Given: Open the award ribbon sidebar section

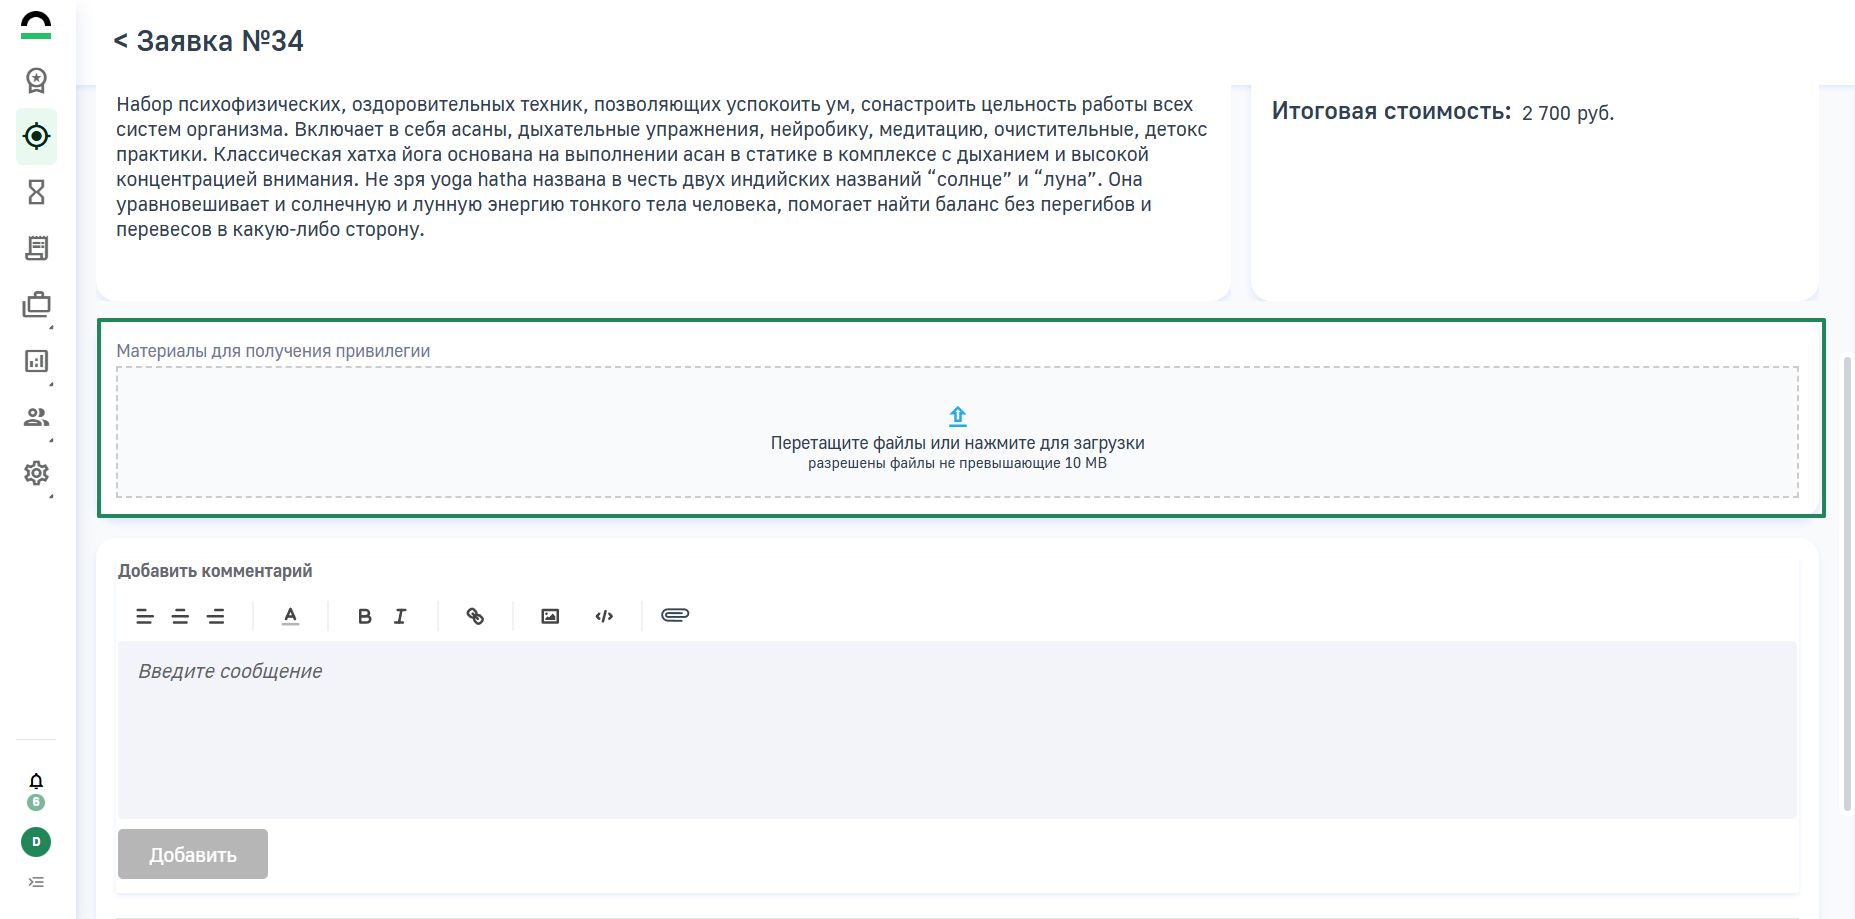Looking at the screenshot, I should (36, 80).
